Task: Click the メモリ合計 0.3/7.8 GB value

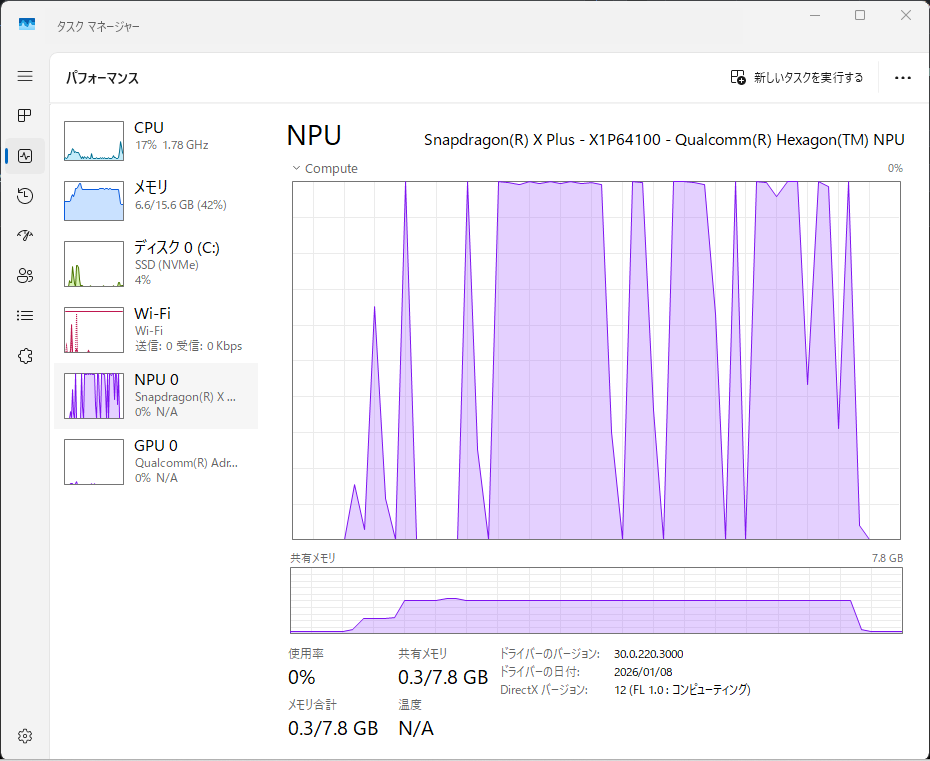Action: coord(333,728)
